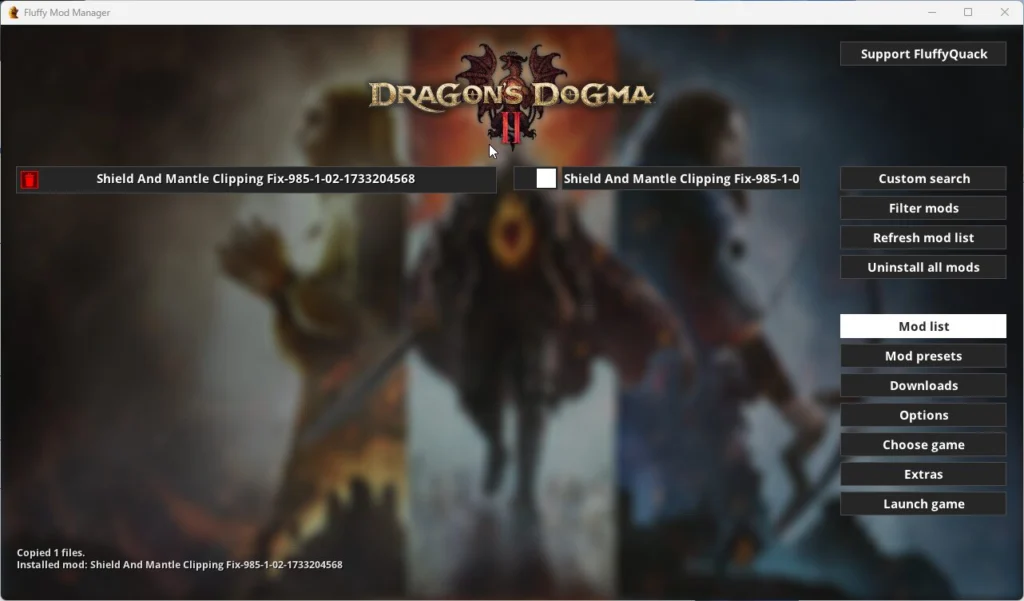Maximize the Fluffy Mod Manager window
The image size is (1024, 601).
968,12
